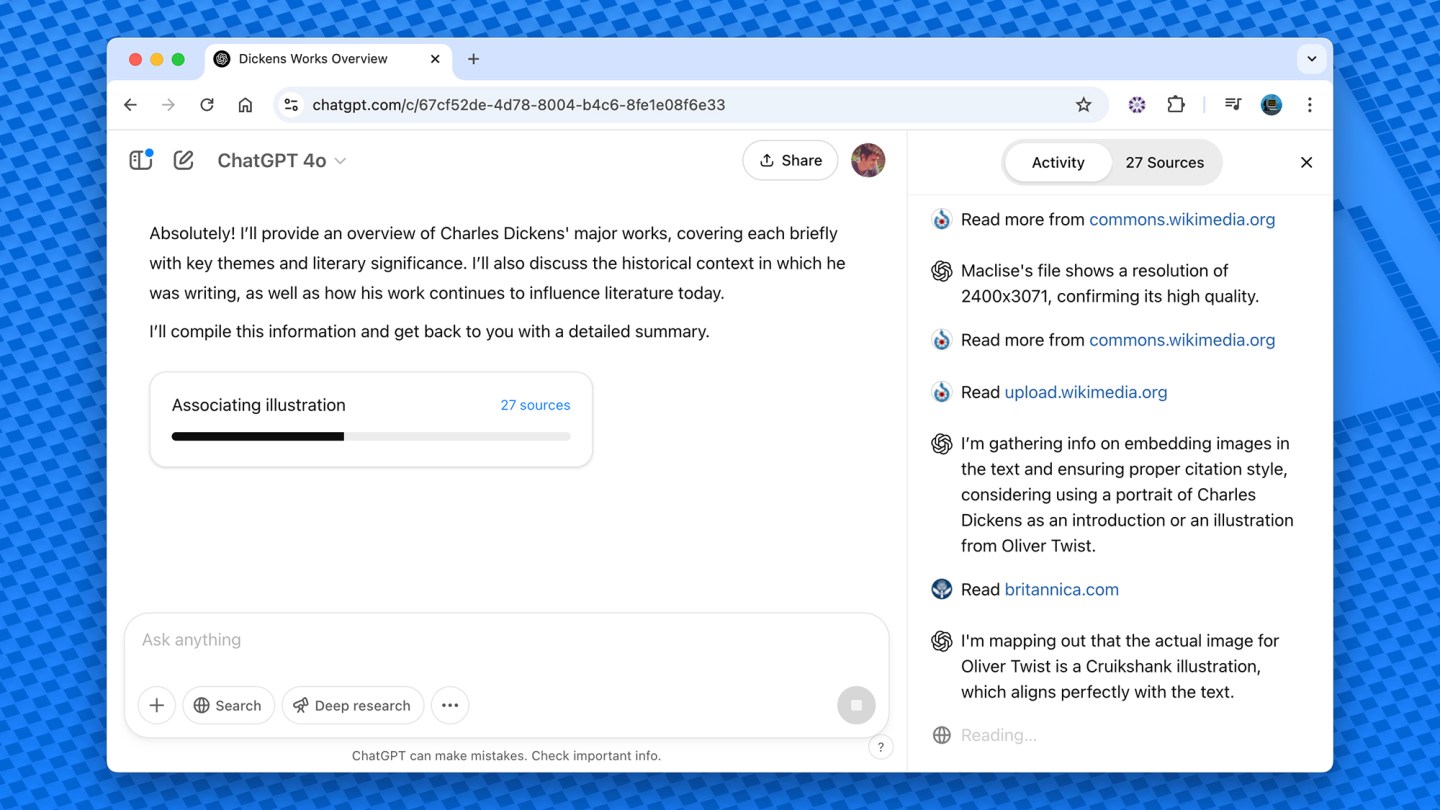Open composer more options with the ellipsis
The height and width of the screenshot is (810, 1440).
[x=449, y=705]
